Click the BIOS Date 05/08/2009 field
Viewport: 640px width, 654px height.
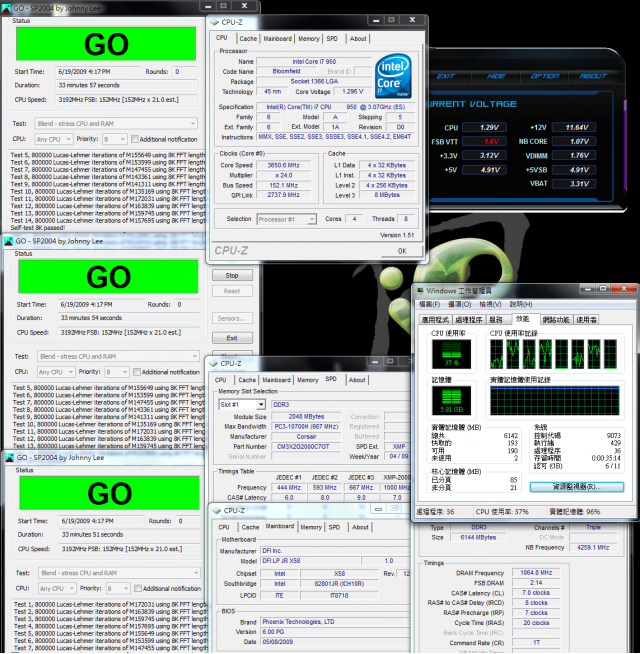coord(336,641)
